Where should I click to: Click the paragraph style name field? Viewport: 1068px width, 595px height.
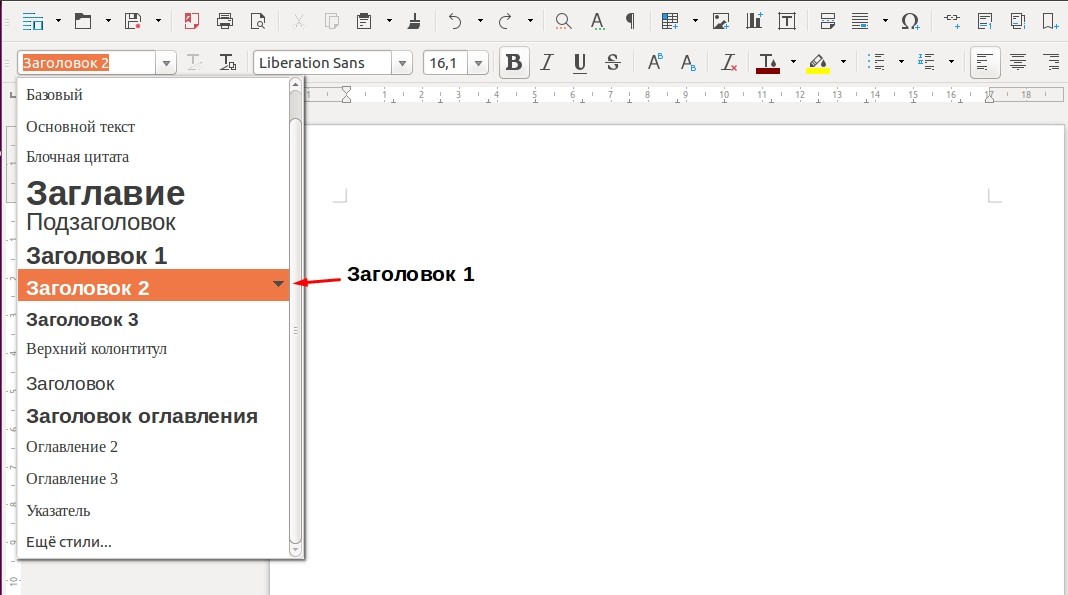click(x=87, y=63)
